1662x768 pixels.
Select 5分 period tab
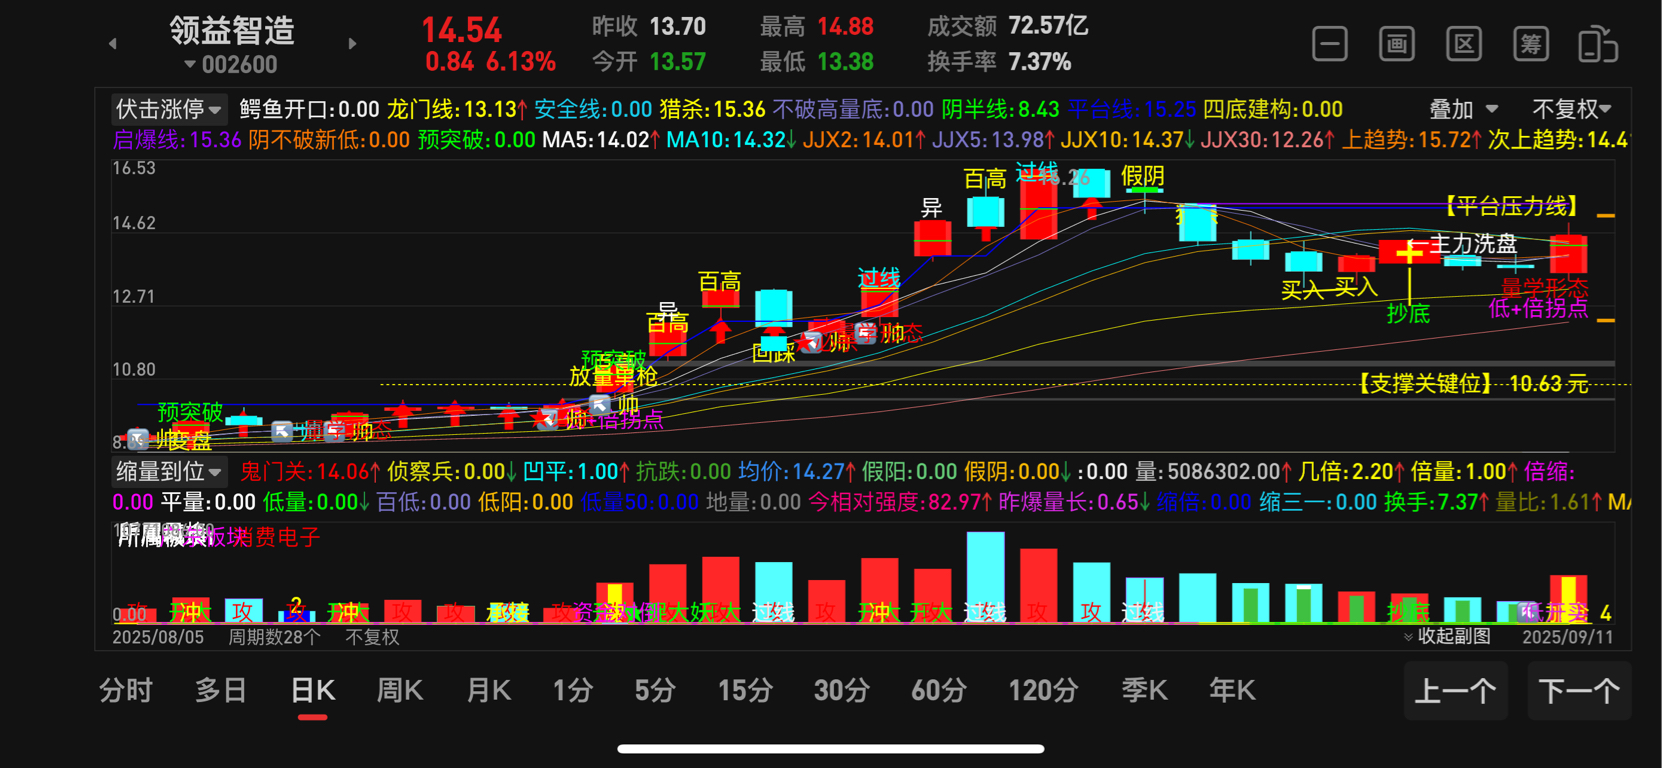655,690
